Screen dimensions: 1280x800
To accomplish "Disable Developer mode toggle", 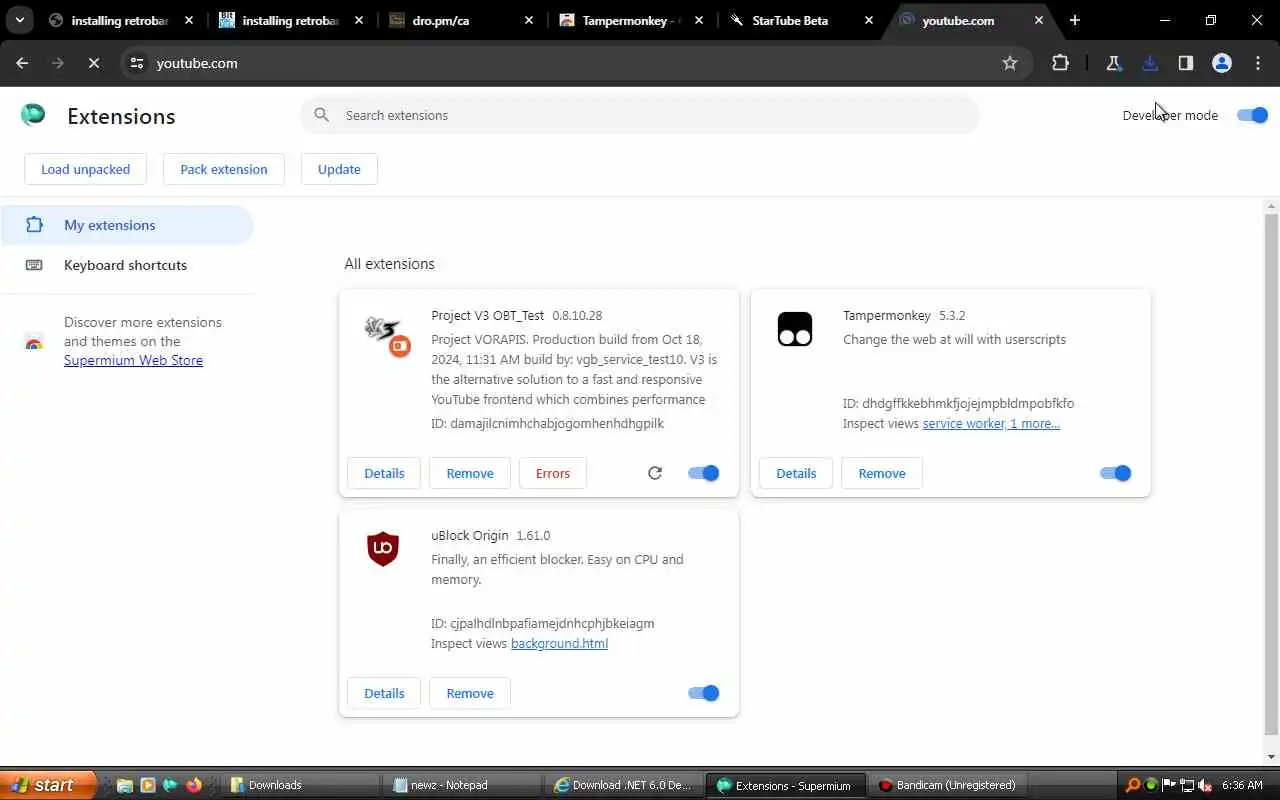I will 1252,115.
